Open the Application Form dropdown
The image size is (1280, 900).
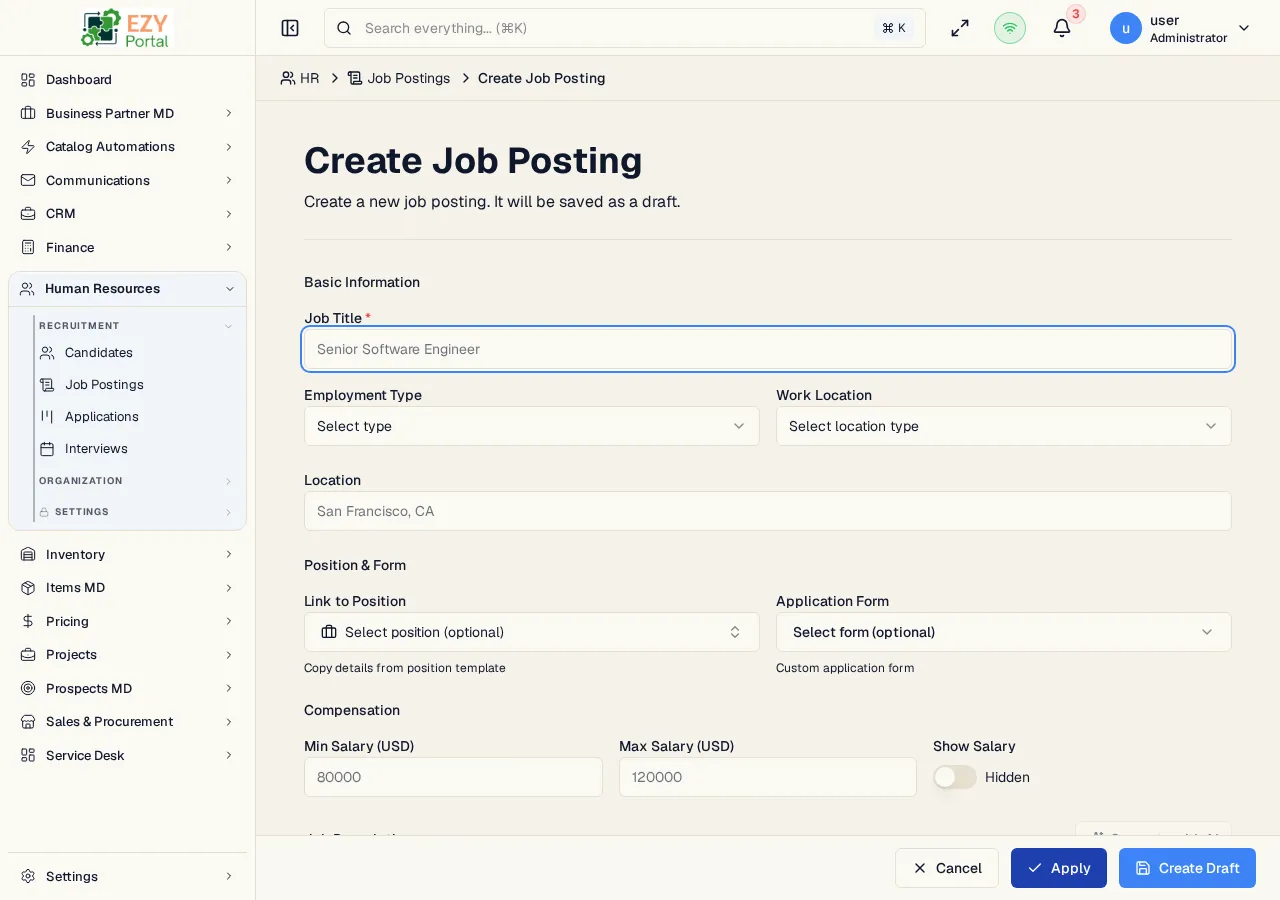[x=1004, y=632]
